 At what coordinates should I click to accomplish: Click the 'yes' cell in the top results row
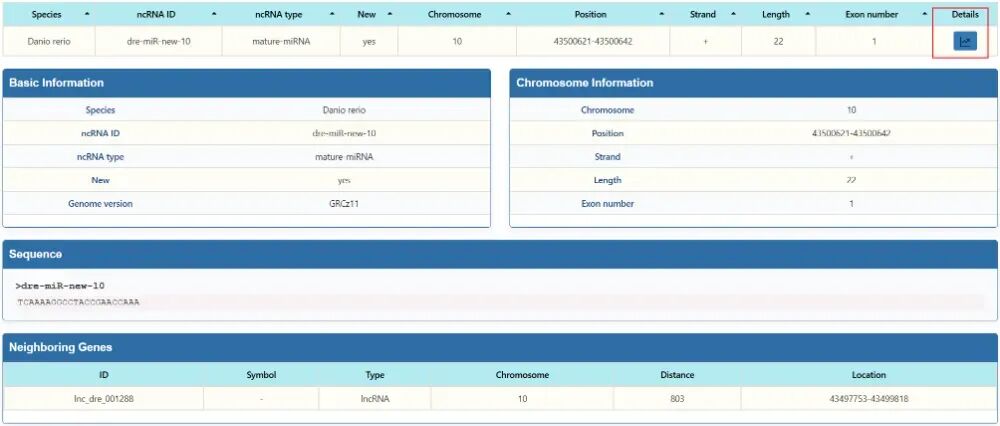click(369, 42)
